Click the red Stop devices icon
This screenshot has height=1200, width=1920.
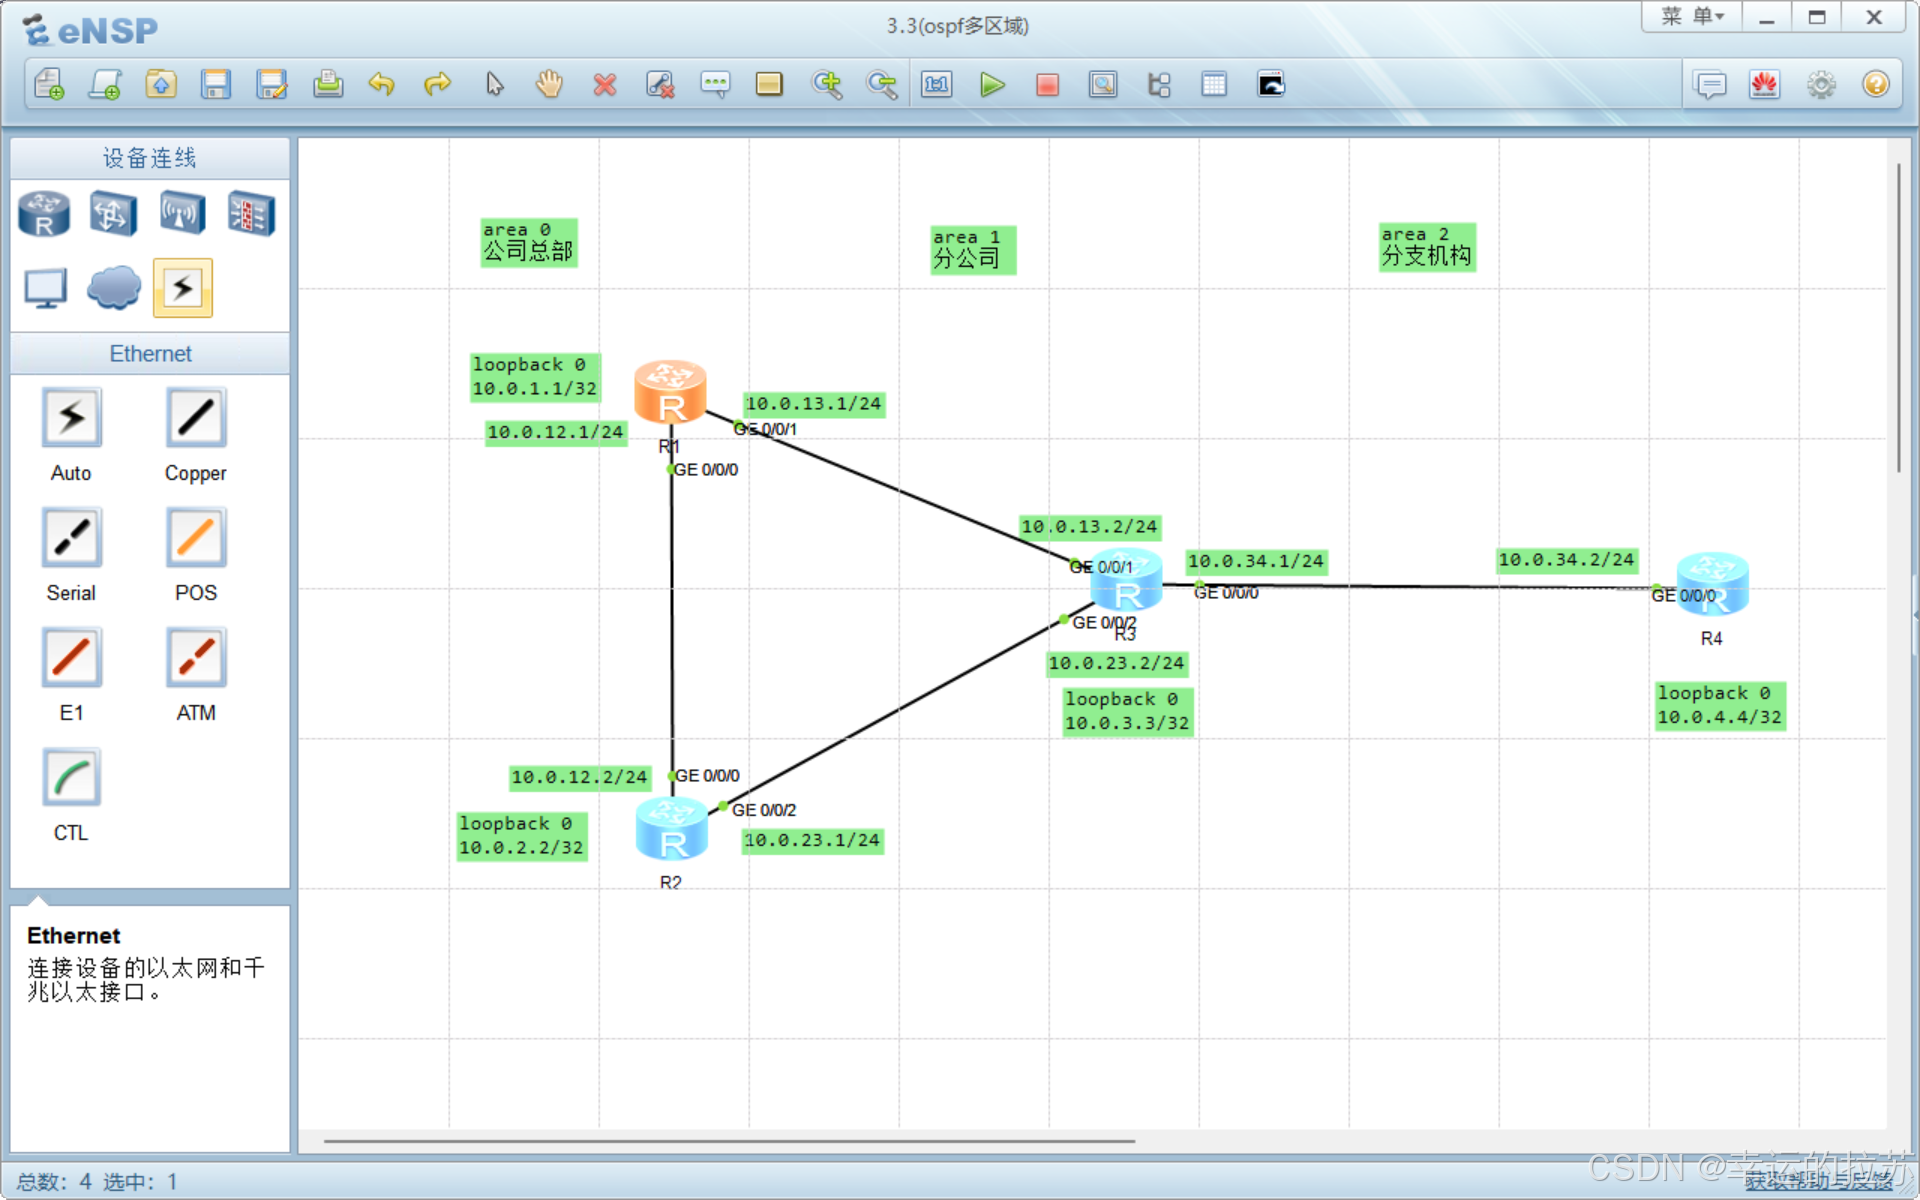[1047, 85]
